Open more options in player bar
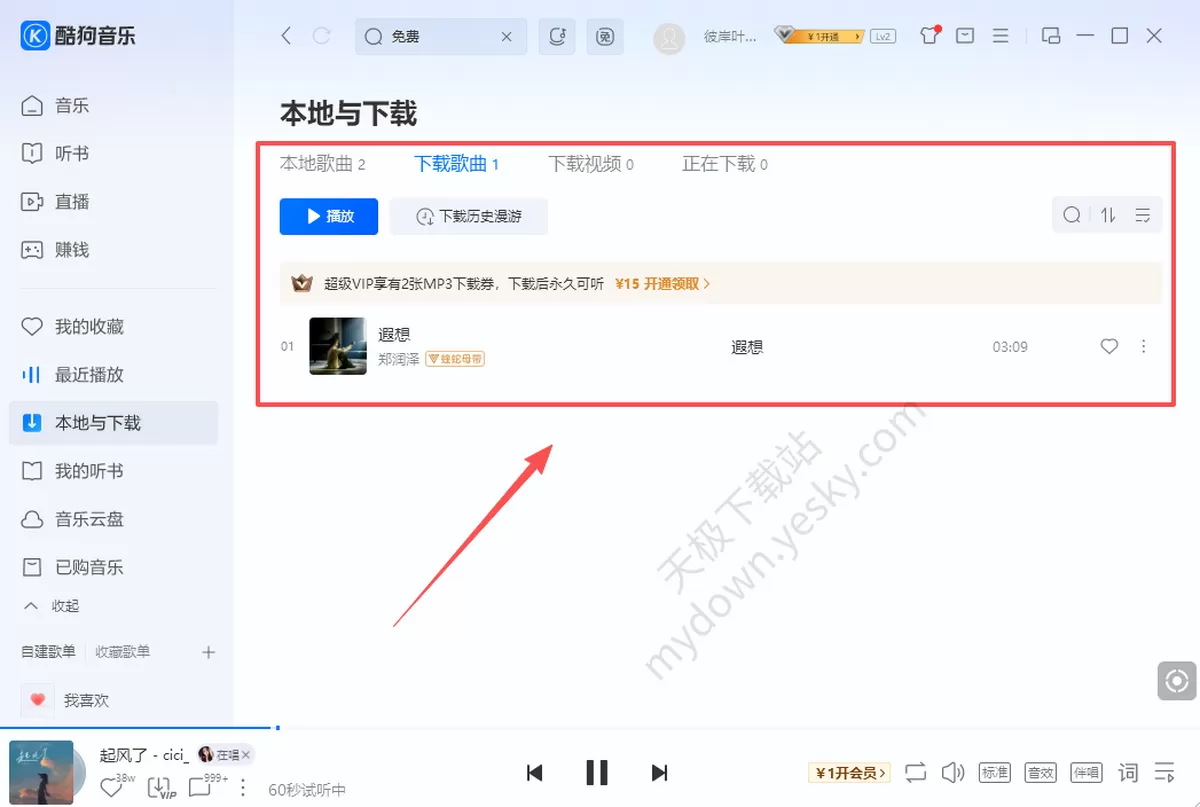The width and height of the screenshot is (1200, 807). pos(242,788)
